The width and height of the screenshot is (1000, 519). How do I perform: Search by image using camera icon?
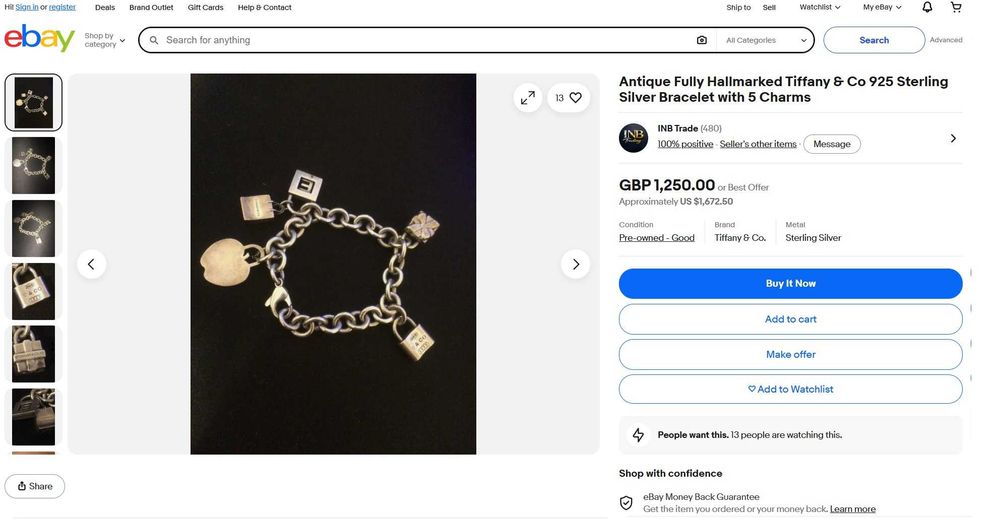(702, 40)
